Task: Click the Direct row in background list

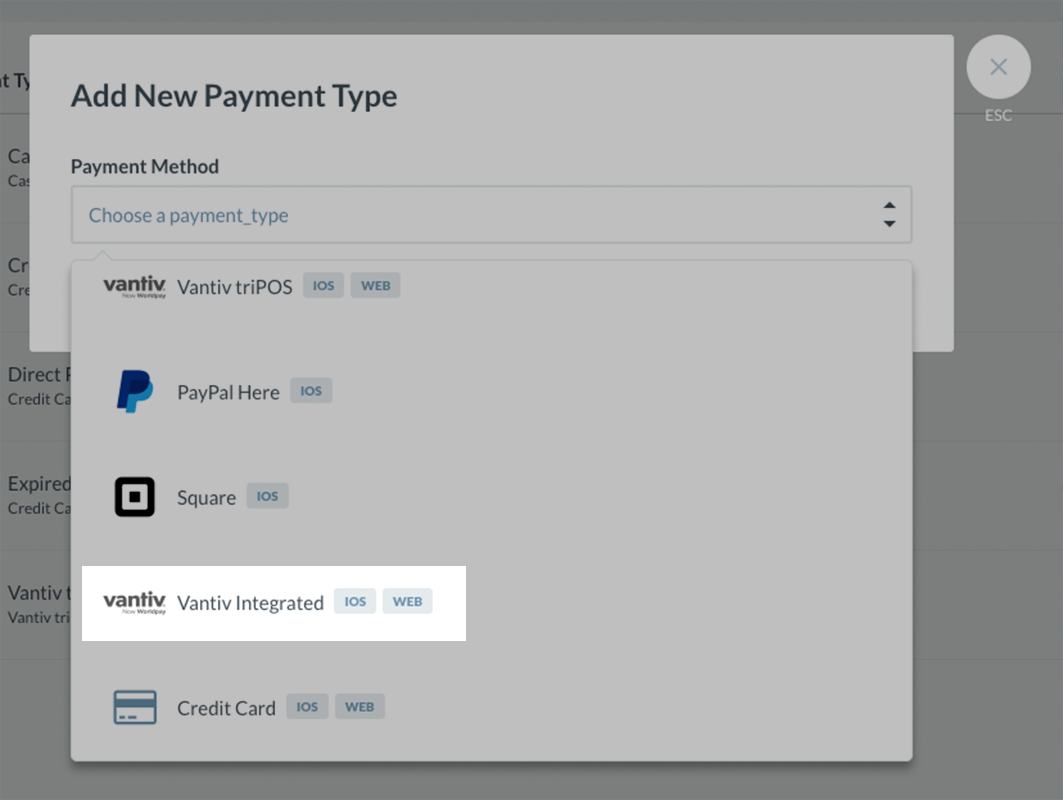Action: (x=35, y=386)
